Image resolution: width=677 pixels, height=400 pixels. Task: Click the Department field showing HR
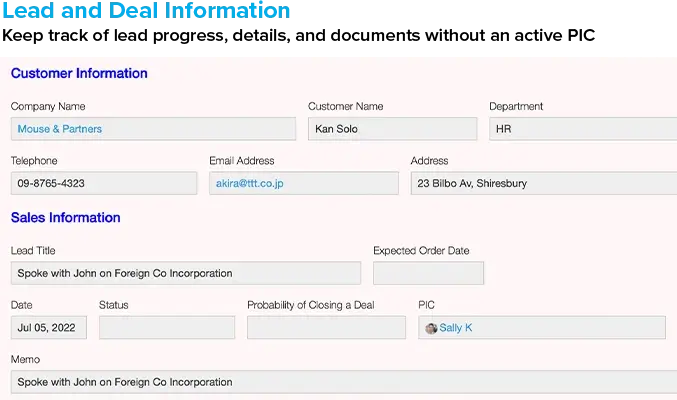tap(582, 129)
